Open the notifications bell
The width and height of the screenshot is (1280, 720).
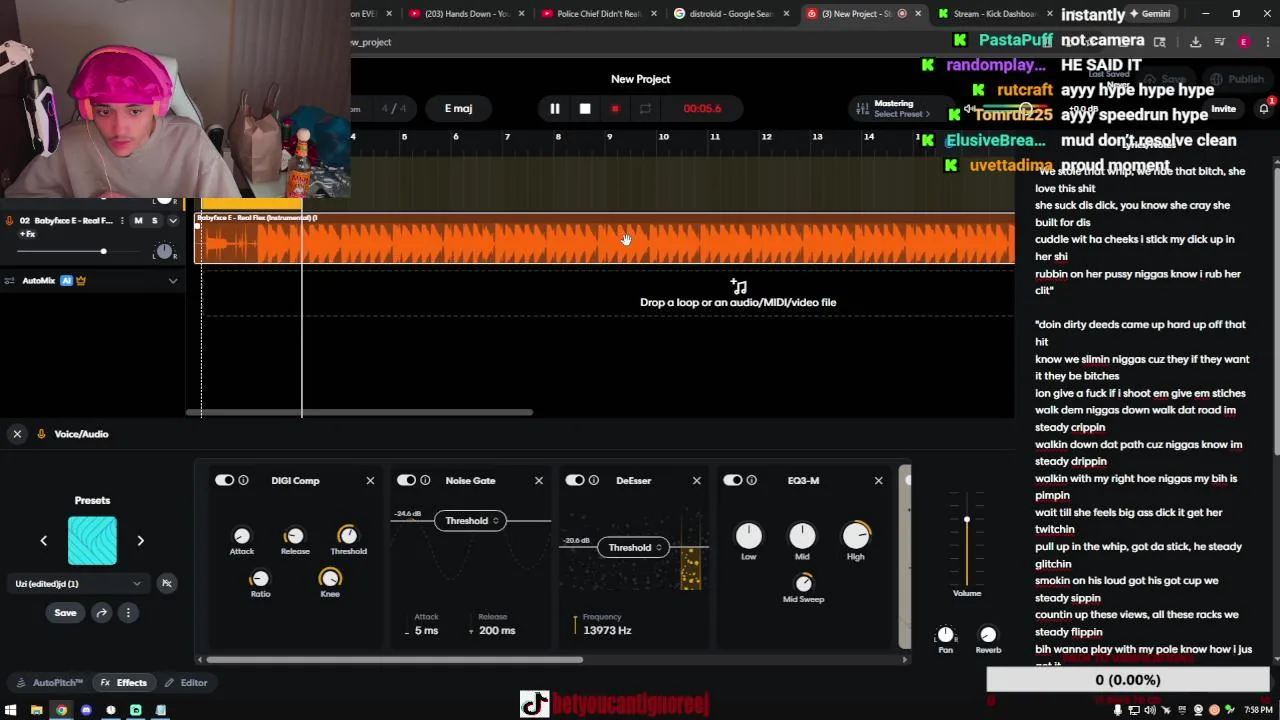pyautogui.click(x=1263, y=108)
